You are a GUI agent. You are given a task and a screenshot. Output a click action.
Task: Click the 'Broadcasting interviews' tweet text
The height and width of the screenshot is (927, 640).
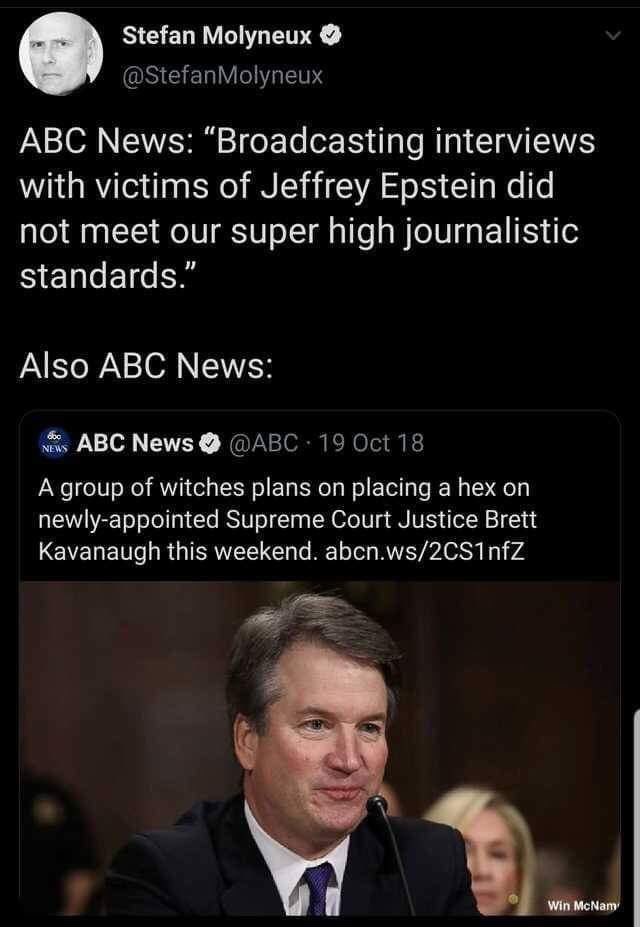[x=308, y=187]
